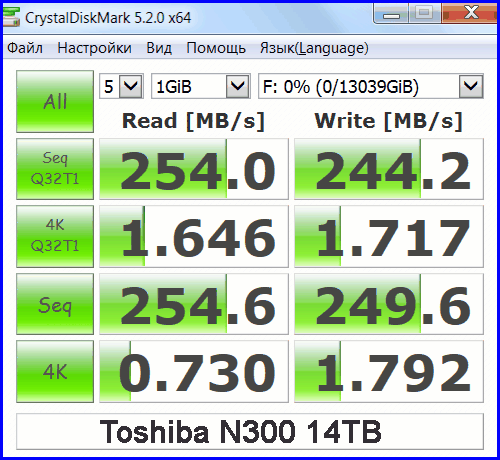Screen dimensions: 500x460
Task: Click the Toshiba N300 14TB comment field
Action: coord(250,432)
